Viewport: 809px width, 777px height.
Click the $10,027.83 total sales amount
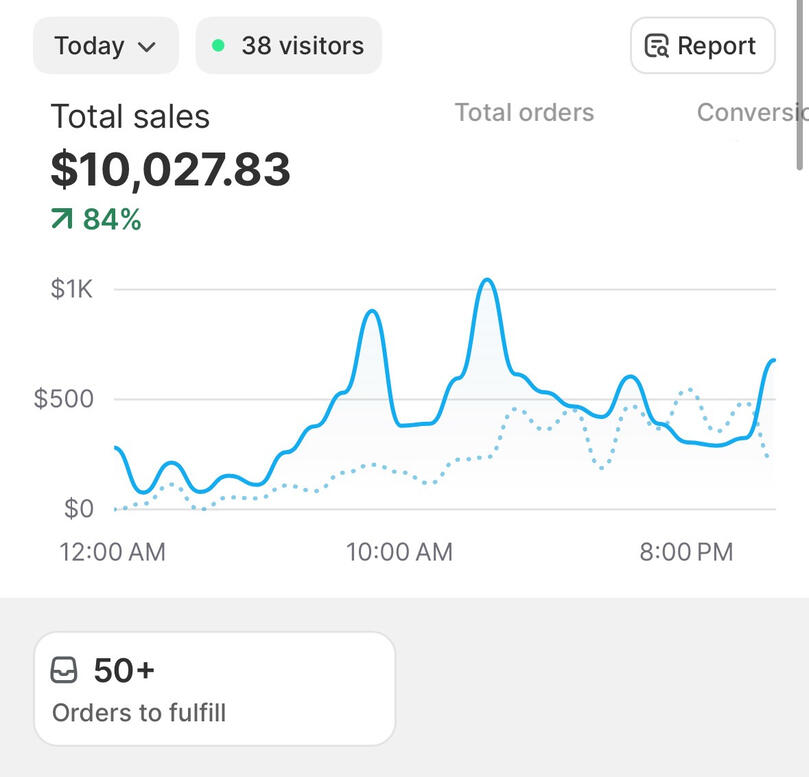(x=170, y=169)
